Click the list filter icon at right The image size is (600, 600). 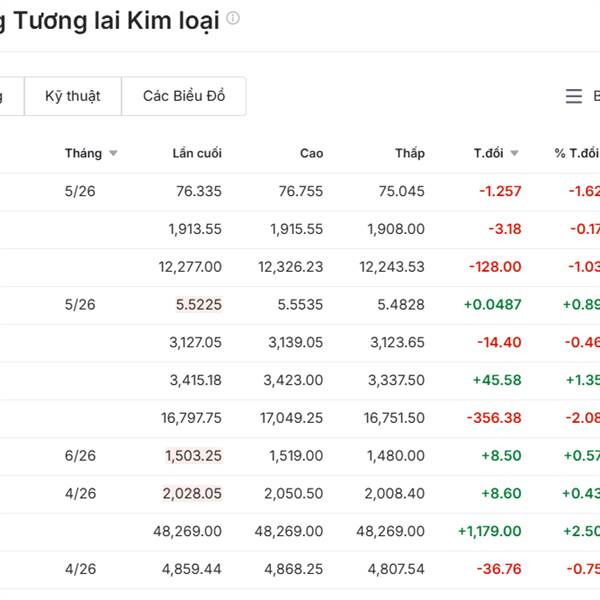[x=574, y=96]
